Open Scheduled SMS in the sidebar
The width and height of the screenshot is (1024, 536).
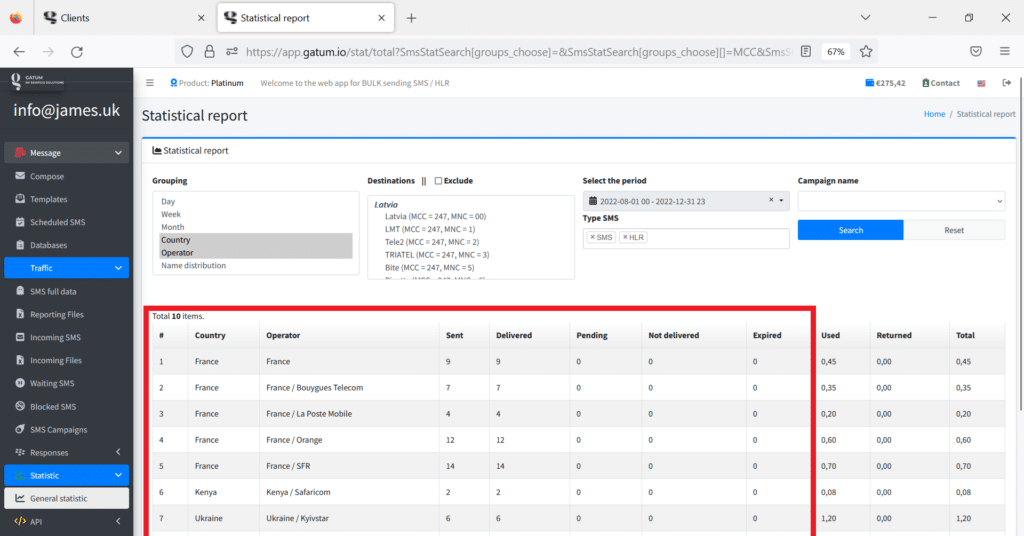click(x=57, y=222)
